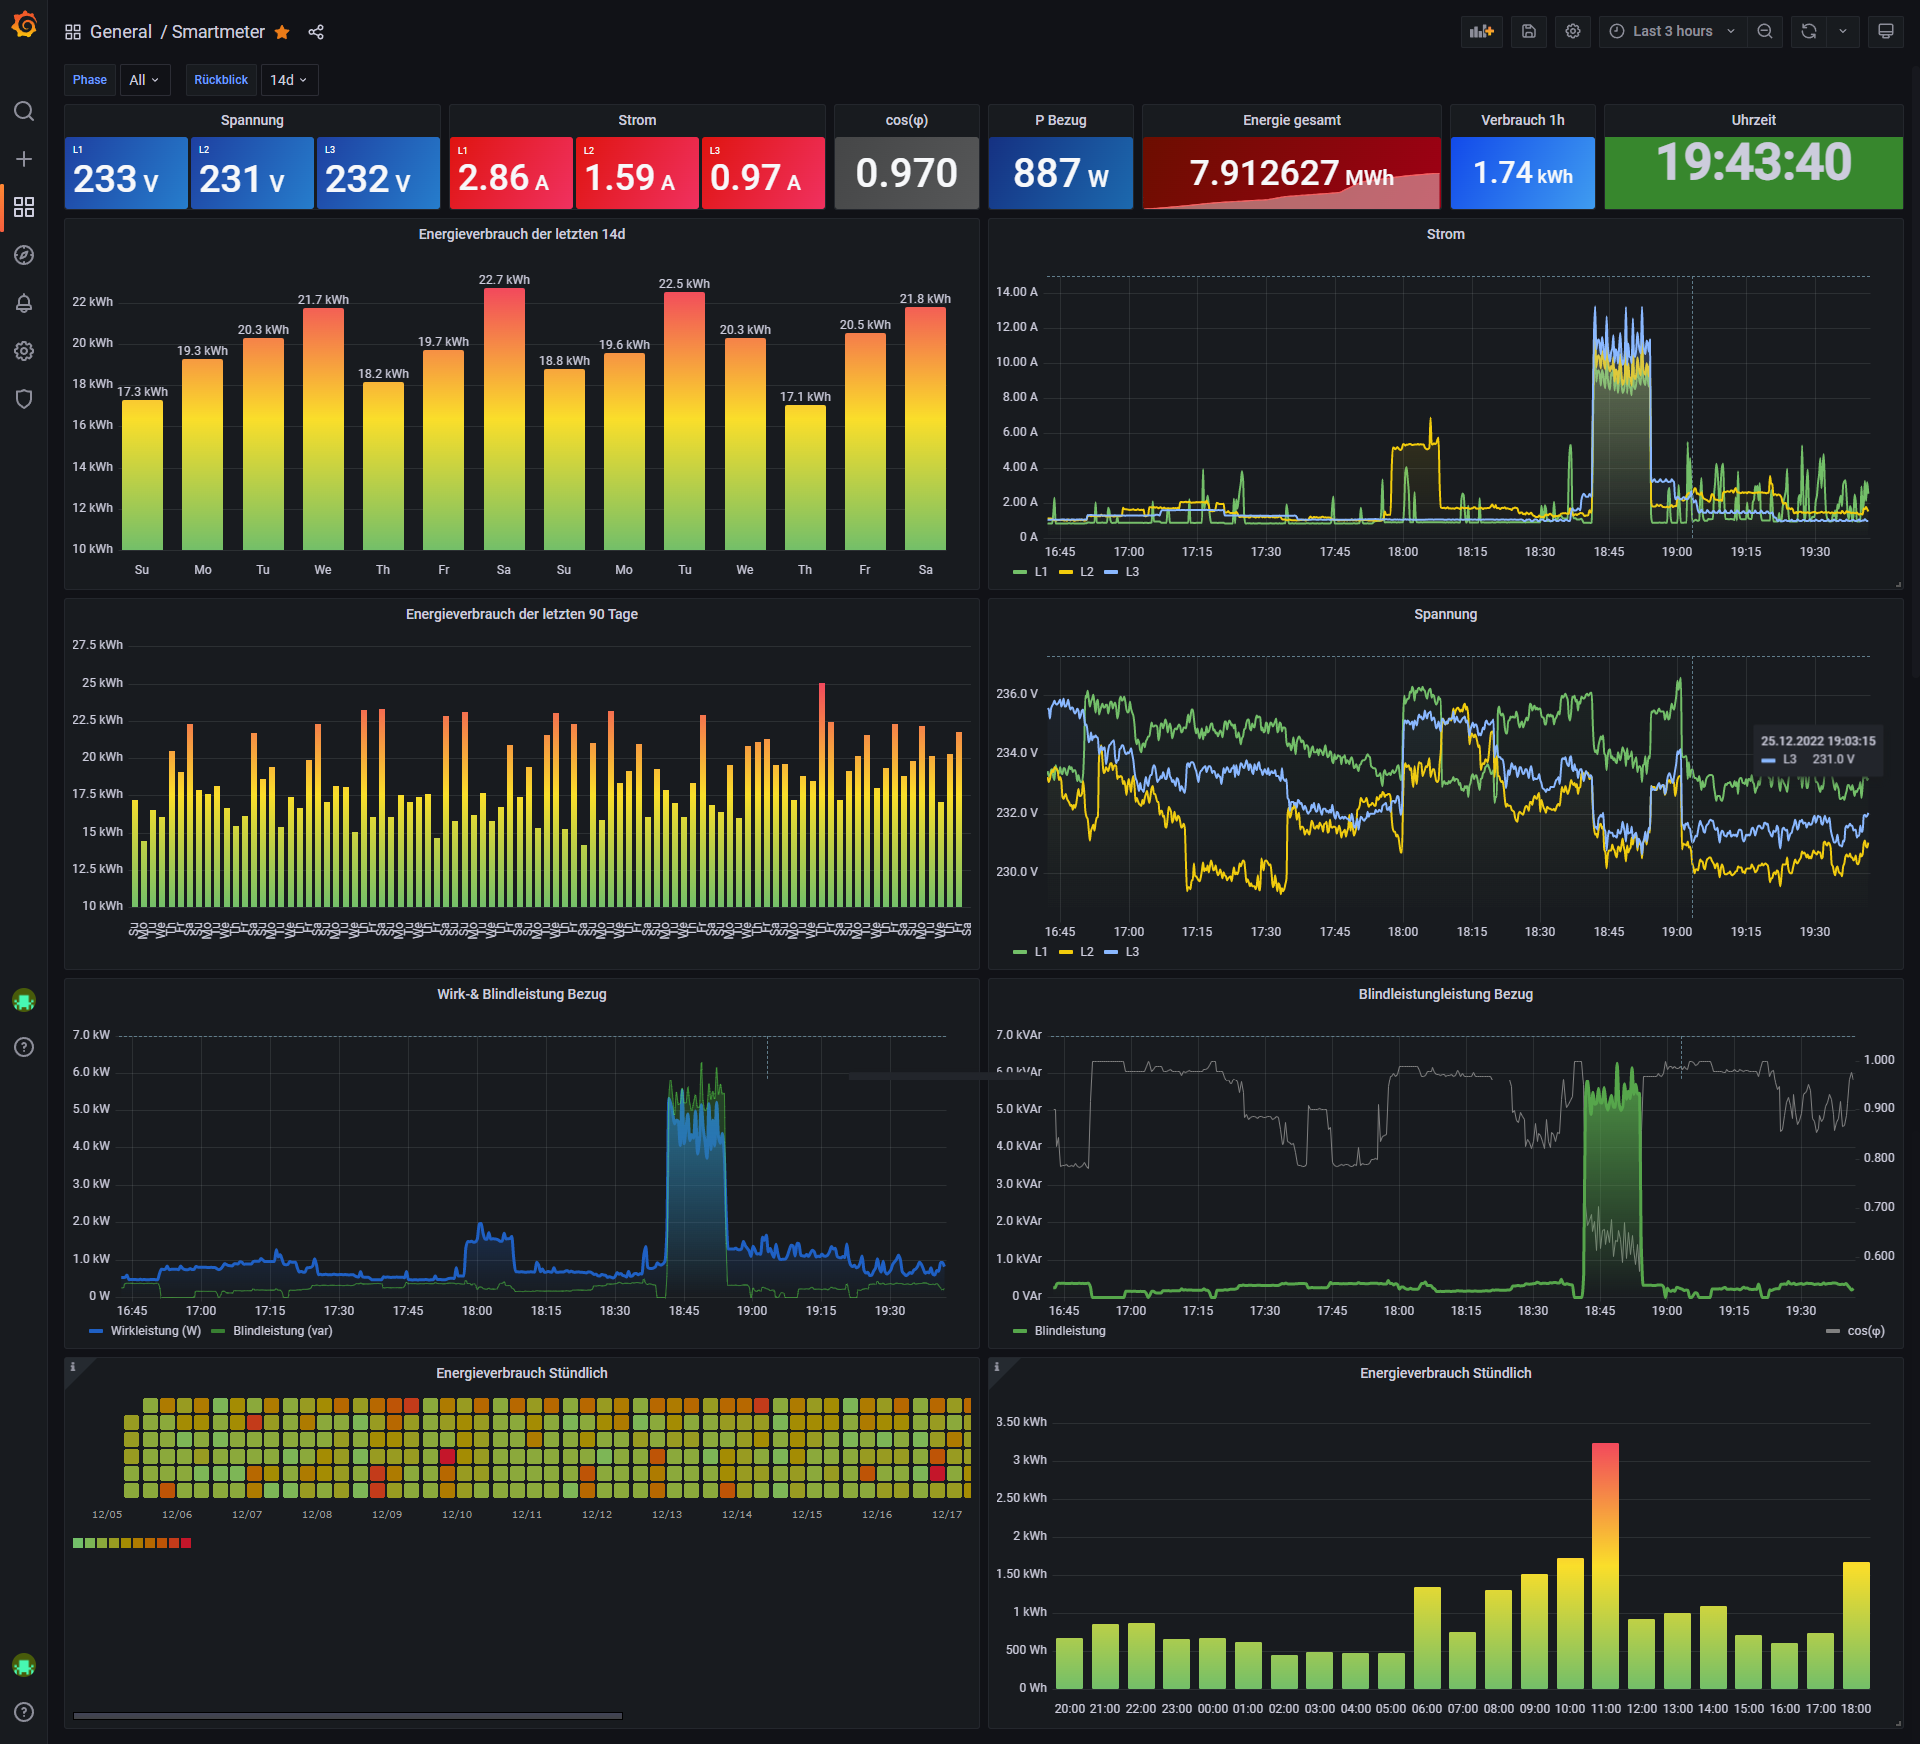Click the Search dashboards icon in sidebar
The height and width of the screenshot is (1744, 1920).
click(24, 111)
